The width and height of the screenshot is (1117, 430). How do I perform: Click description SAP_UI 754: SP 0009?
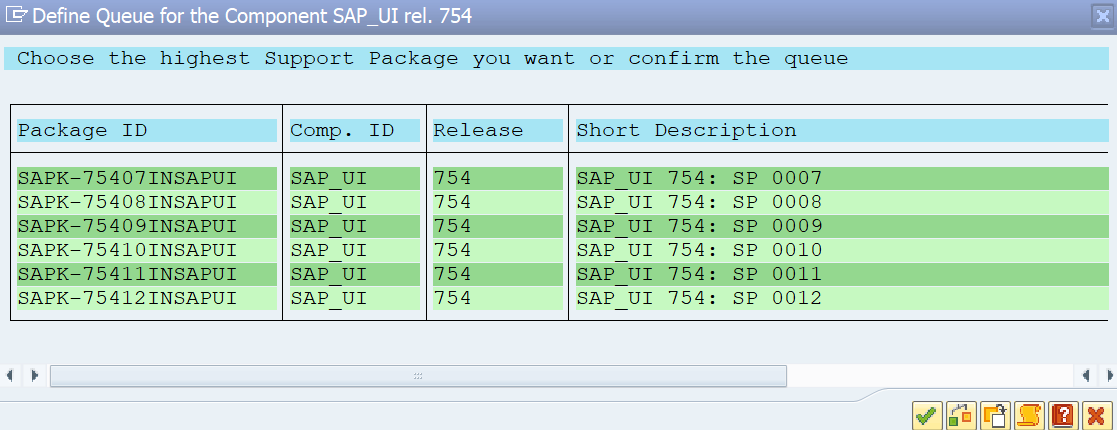click(x=843, y=226)
